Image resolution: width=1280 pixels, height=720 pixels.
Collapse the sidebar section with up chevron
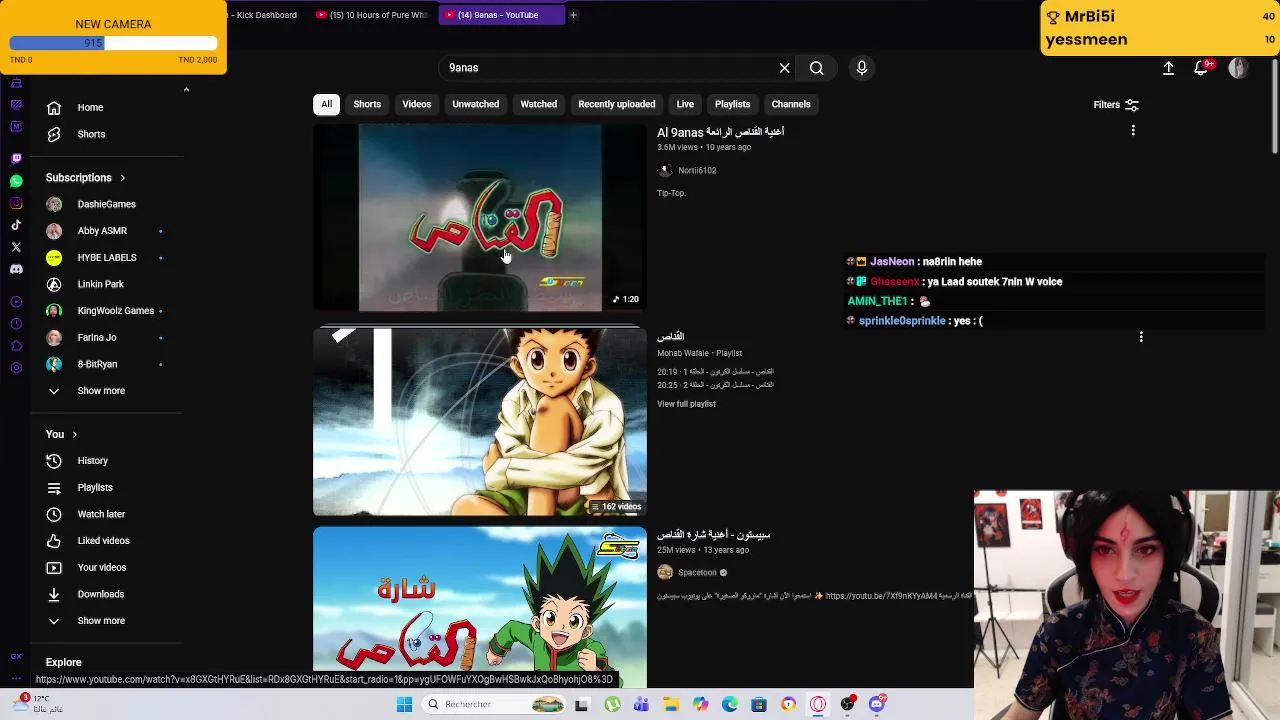186,90
